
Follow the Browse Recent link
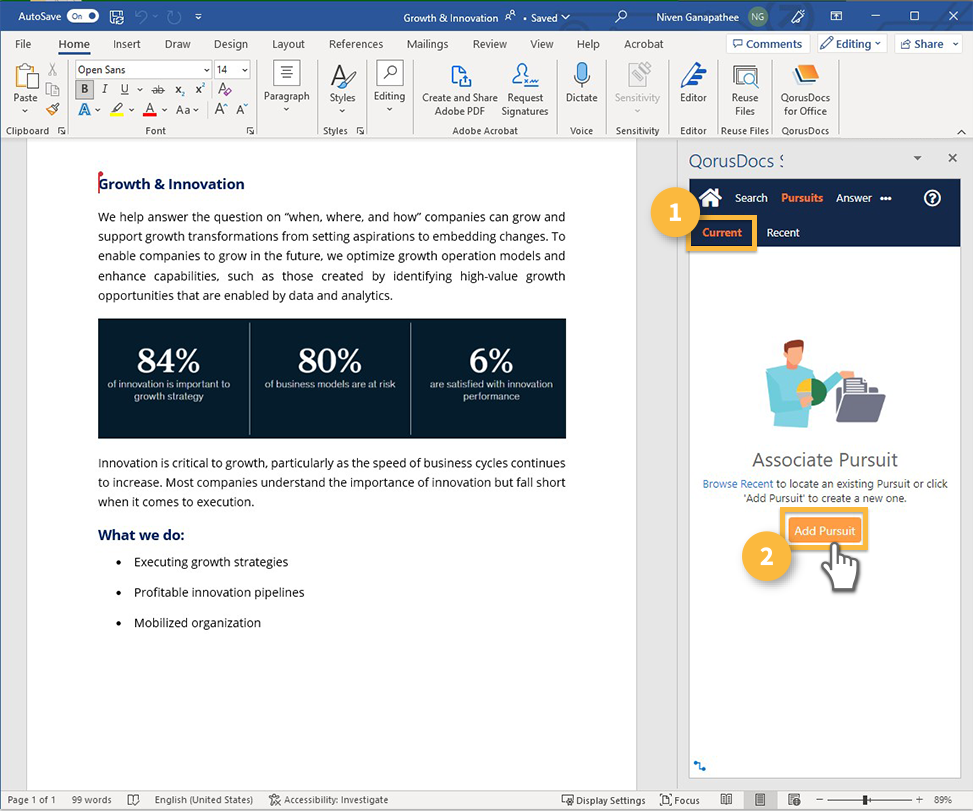737,484
